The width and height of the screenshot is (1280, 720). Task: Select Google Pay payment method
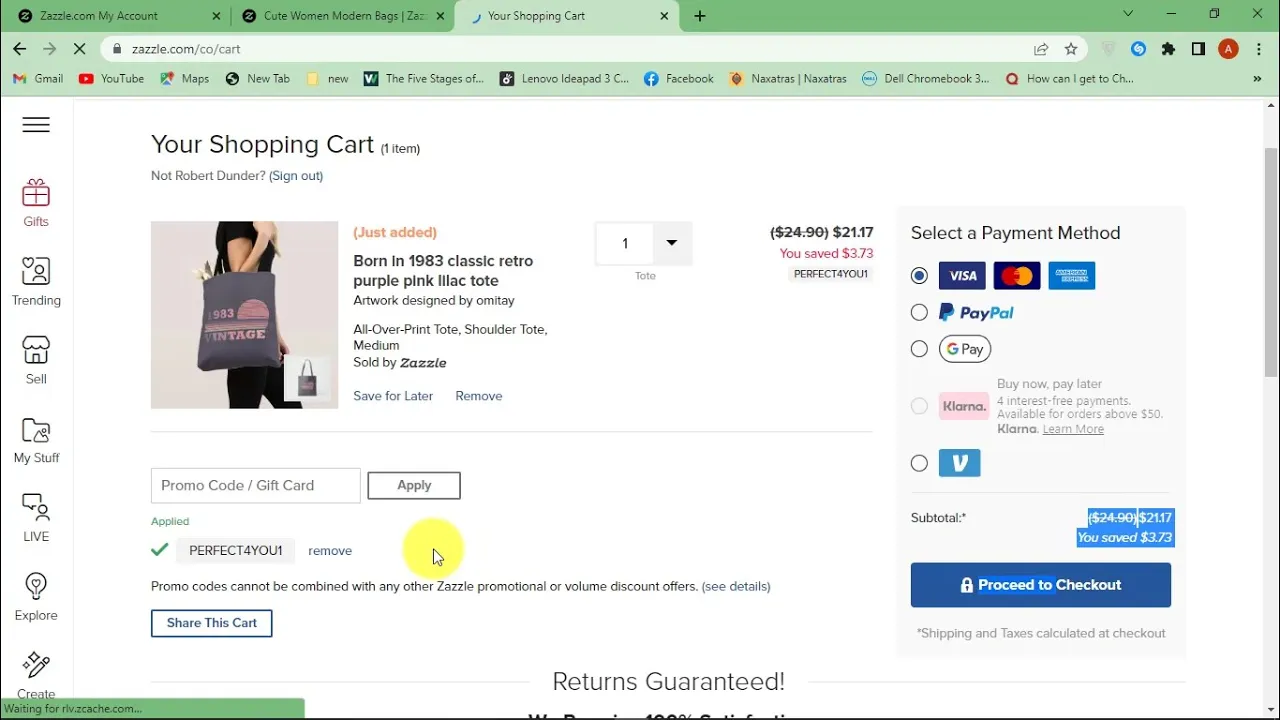pos(919,349)
